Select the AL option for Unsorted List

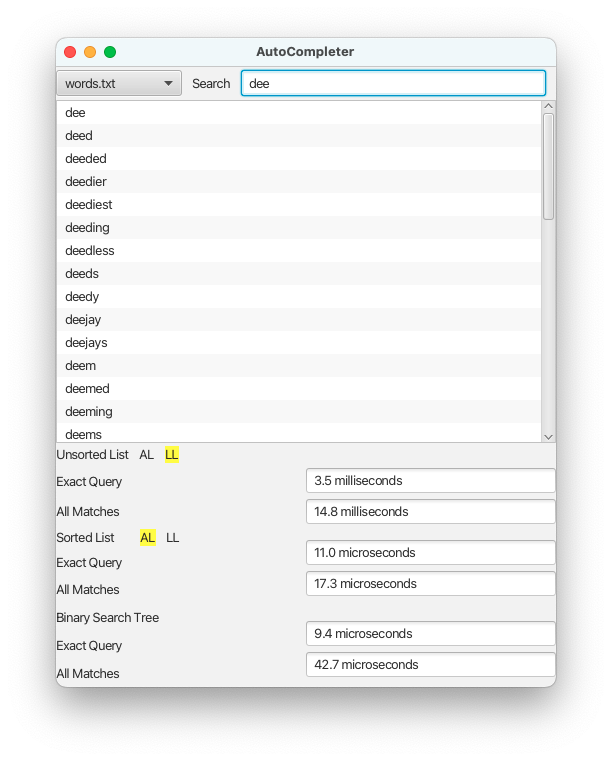coord(147,455)
